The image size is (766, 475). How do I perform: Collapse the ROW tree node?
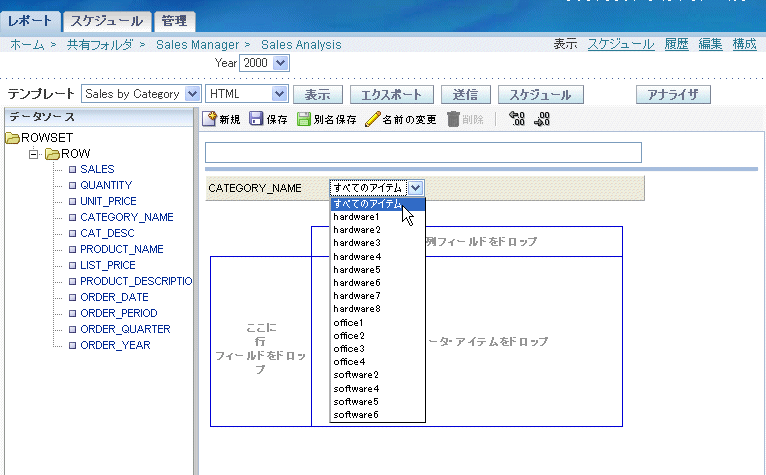[33, 154]
